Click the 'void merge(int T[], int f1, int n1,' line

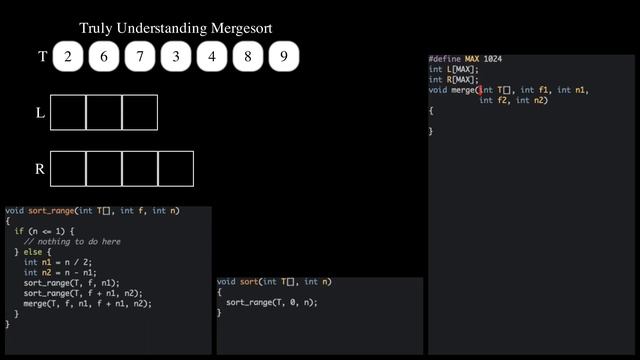point(509,90)
